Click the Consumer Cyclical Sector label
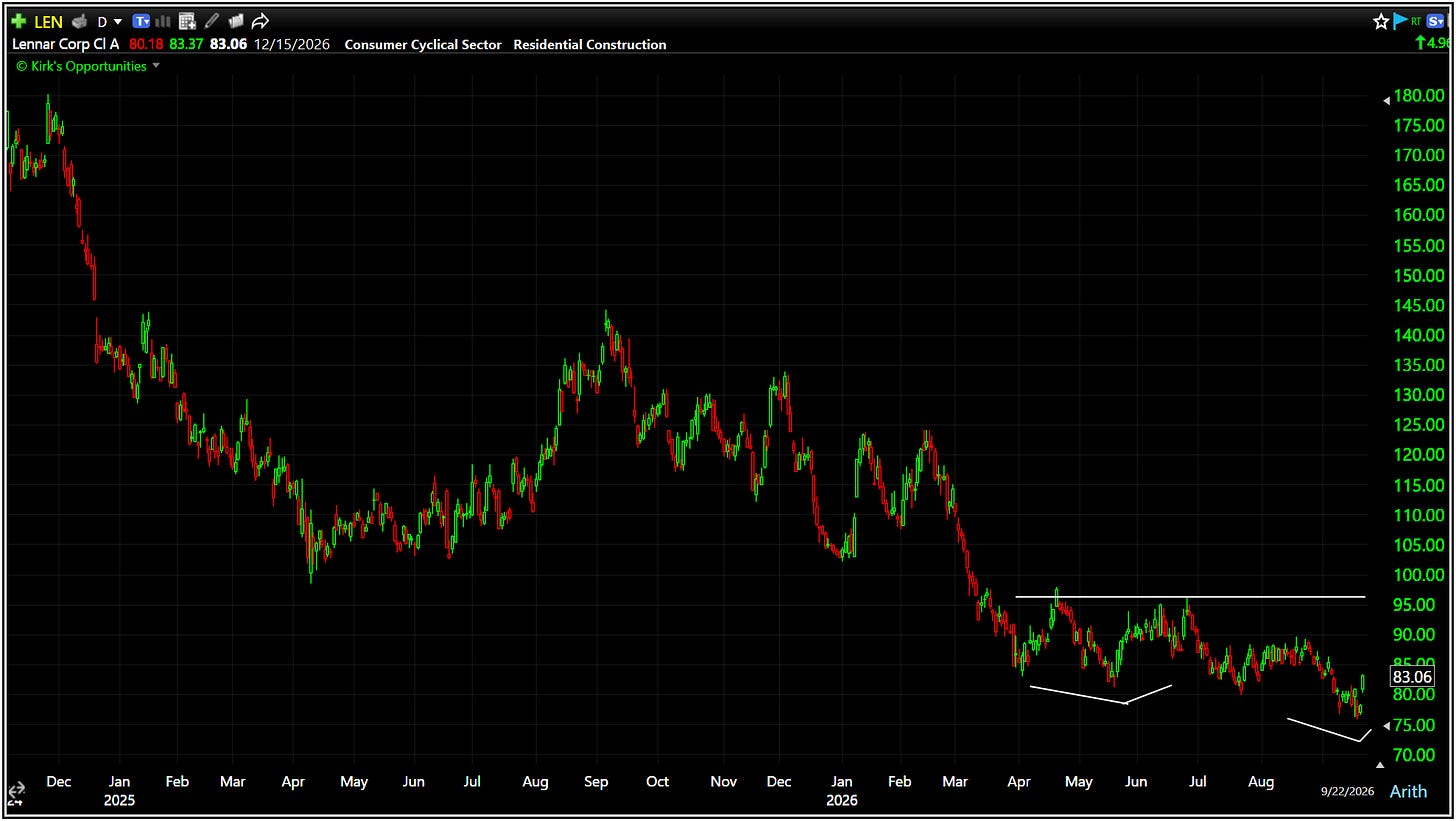 (x=423, y=44)
